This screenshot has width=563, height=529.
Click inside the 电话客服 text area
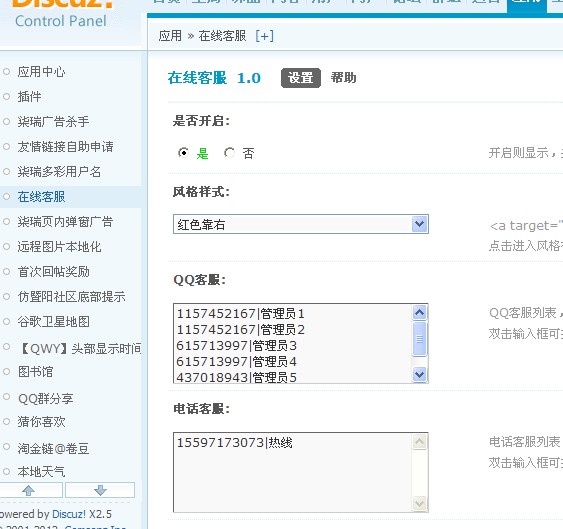pos(293,472)
